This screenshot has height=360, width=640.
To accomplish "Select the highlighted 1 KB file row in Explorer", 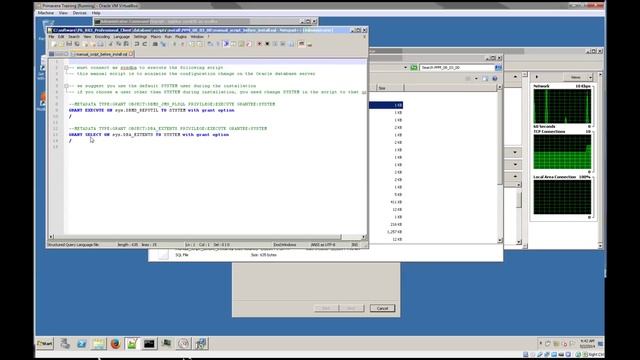I will [386, 105].
